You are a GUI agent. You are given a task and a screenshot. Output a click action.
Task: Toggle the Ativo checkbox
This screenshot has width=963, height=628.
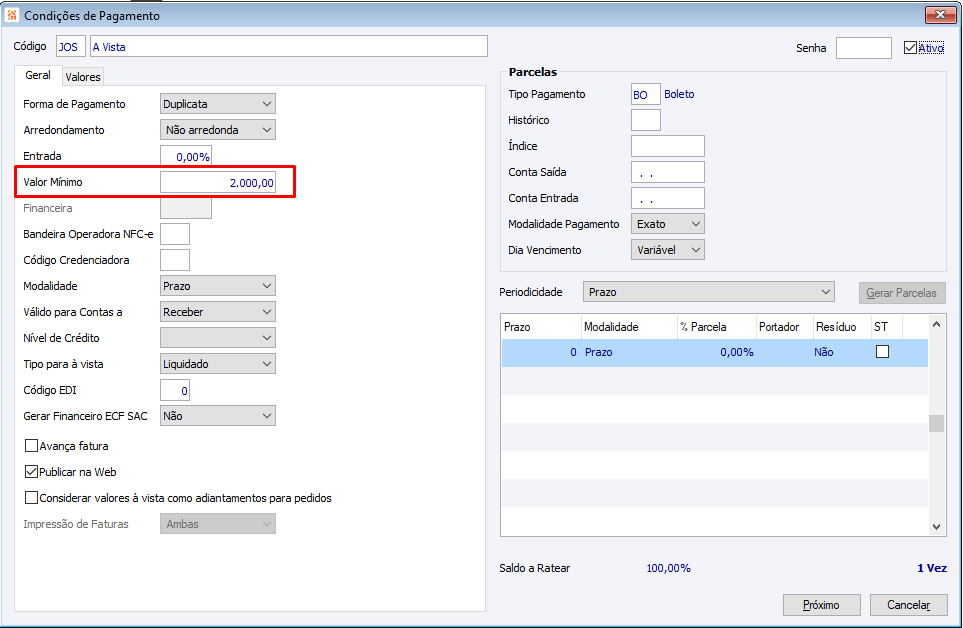click(910, 48)
